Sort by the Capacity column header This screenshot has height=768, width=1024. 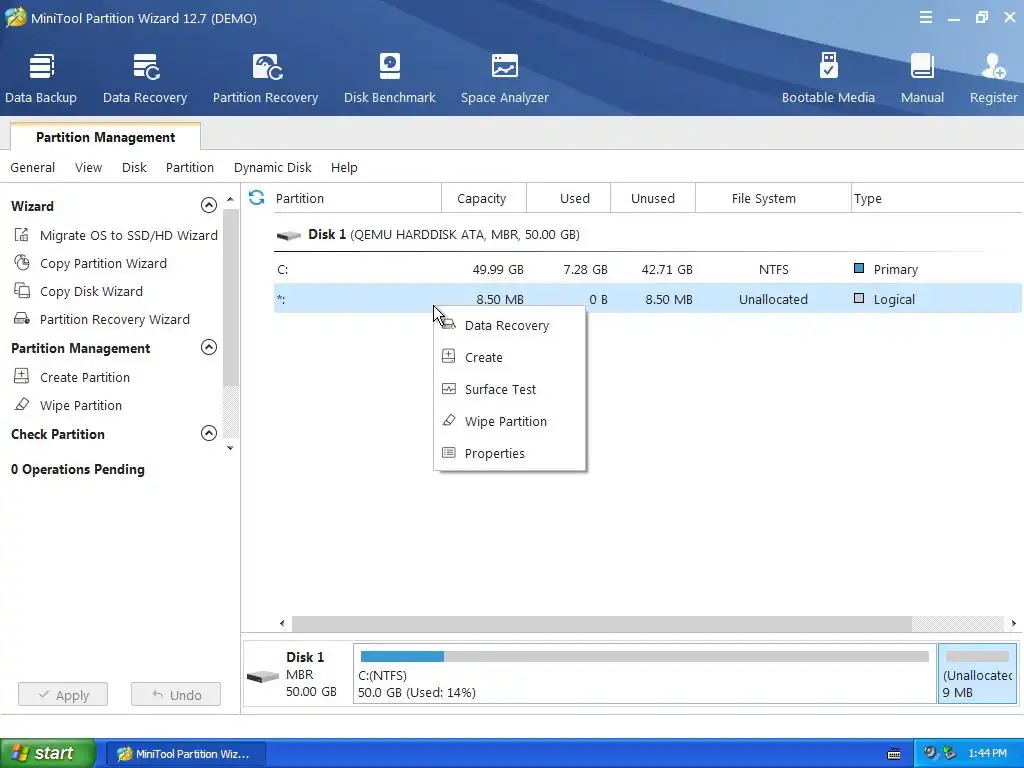483,198
